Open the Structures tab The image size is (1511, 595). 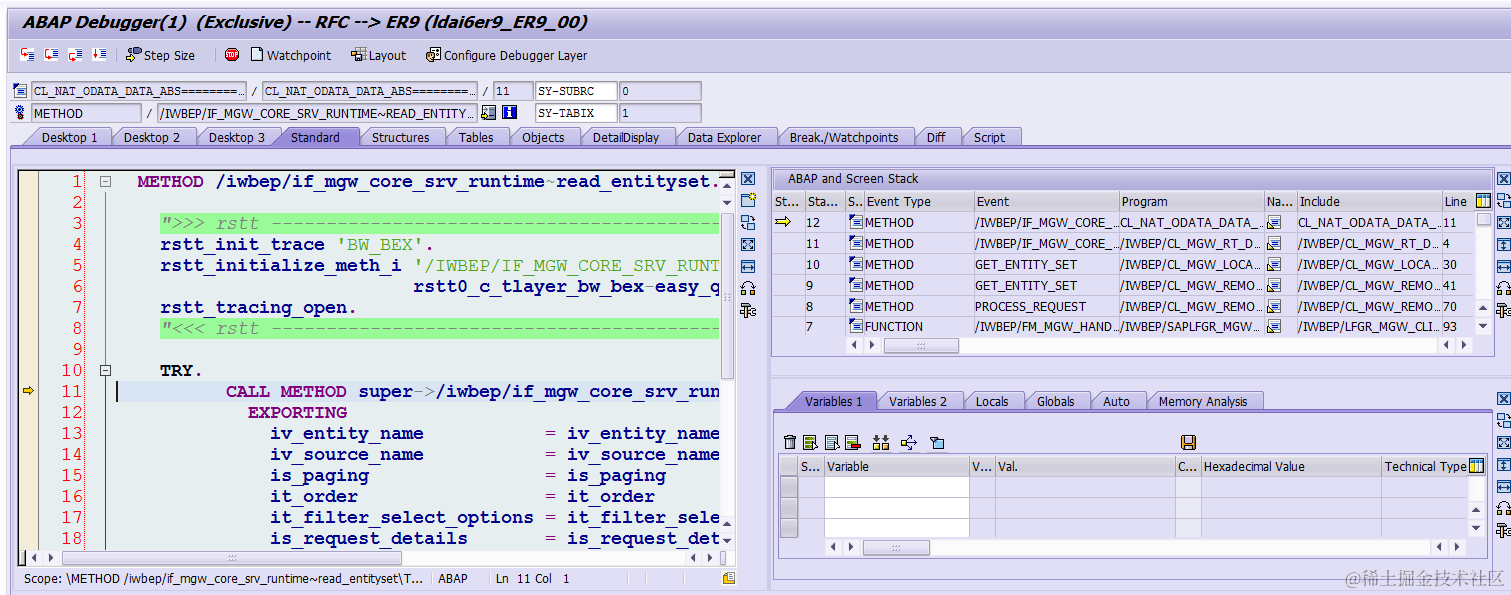(400, 137)
